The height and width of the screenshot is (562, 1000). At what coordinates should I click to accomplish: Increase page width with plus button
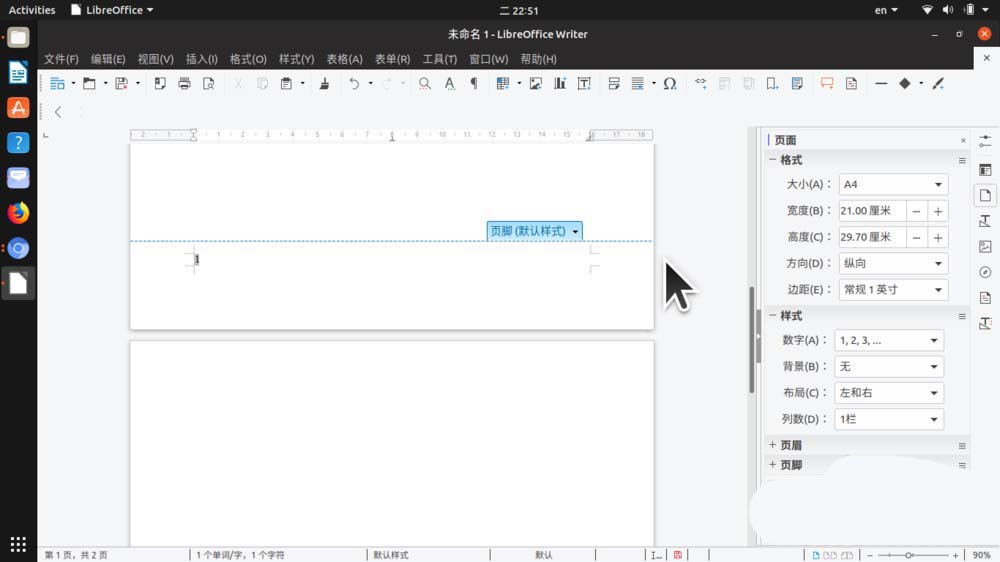[938, 211]
